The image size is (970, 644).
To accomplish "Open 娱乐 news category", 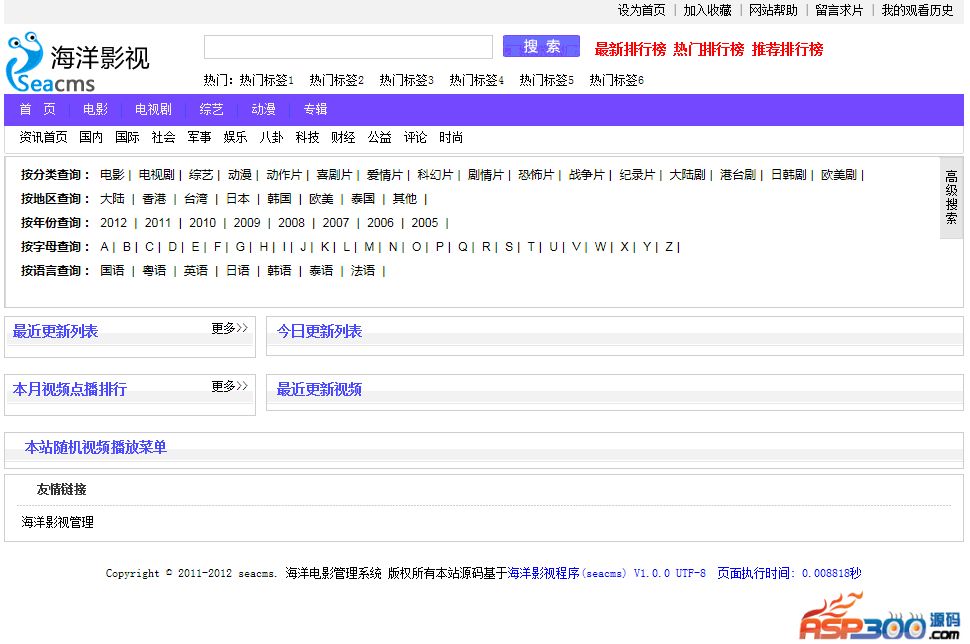I will (x=235, y=137).
